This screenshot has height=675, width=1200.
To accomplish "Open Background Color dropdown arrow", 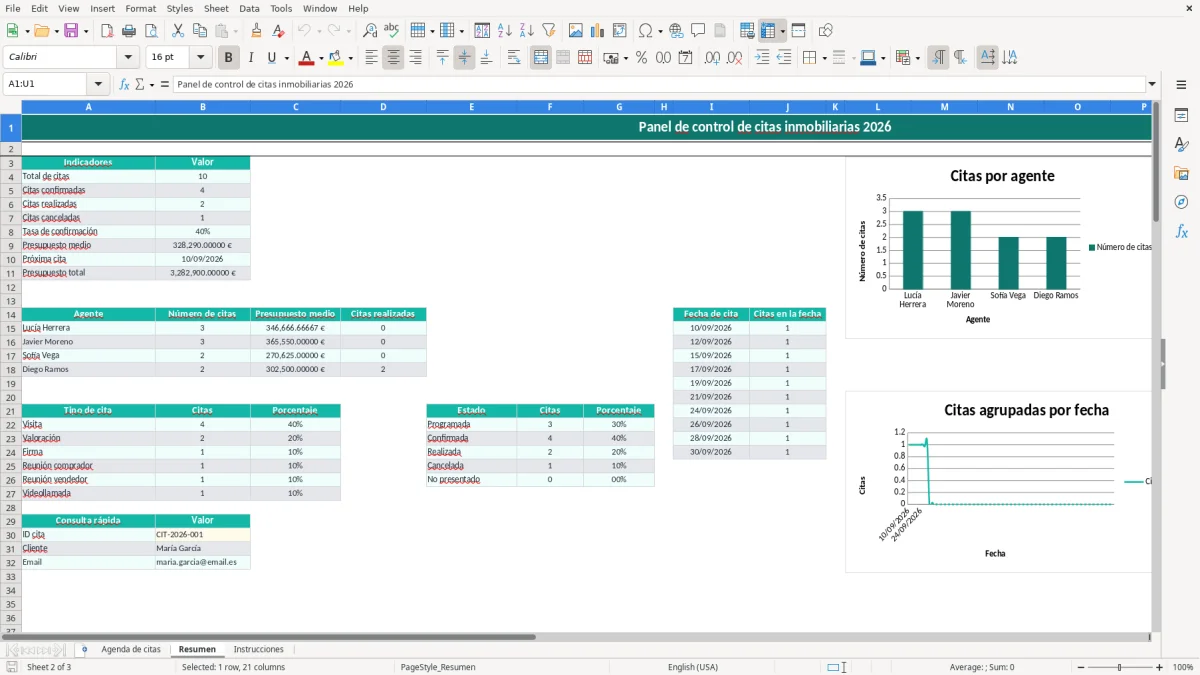I will coord(352,58).
